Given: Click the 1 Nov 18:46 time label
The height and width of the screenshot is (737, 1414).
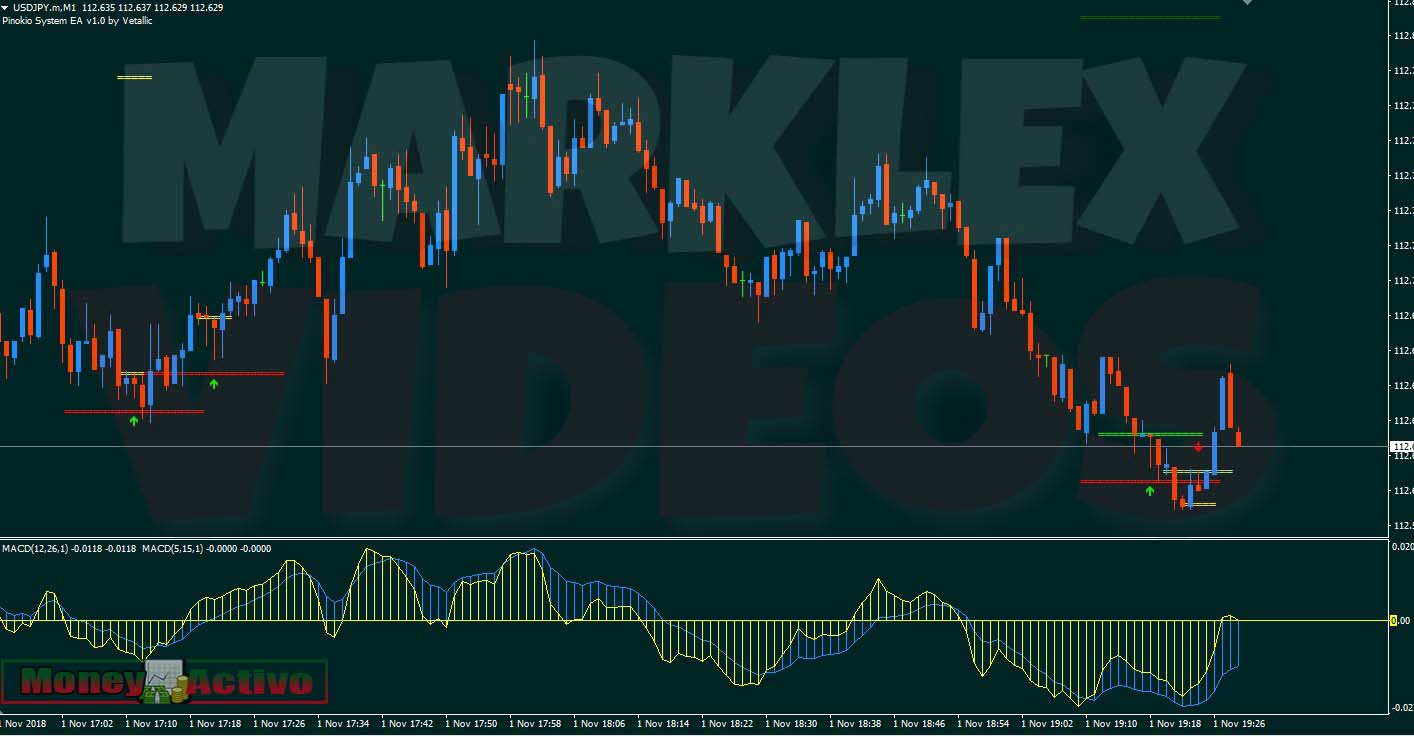Looking at the screenshot, I should coord(919,723).
